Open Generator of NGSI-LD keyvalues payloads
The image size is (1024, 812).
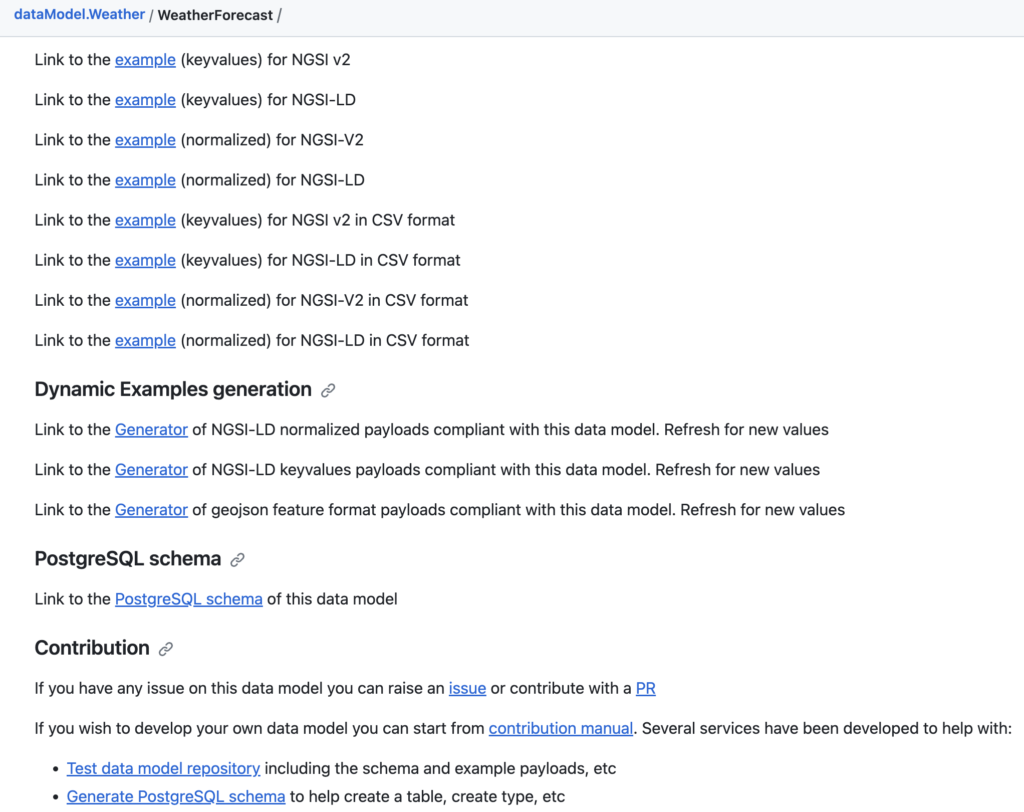tap(151, 470)
